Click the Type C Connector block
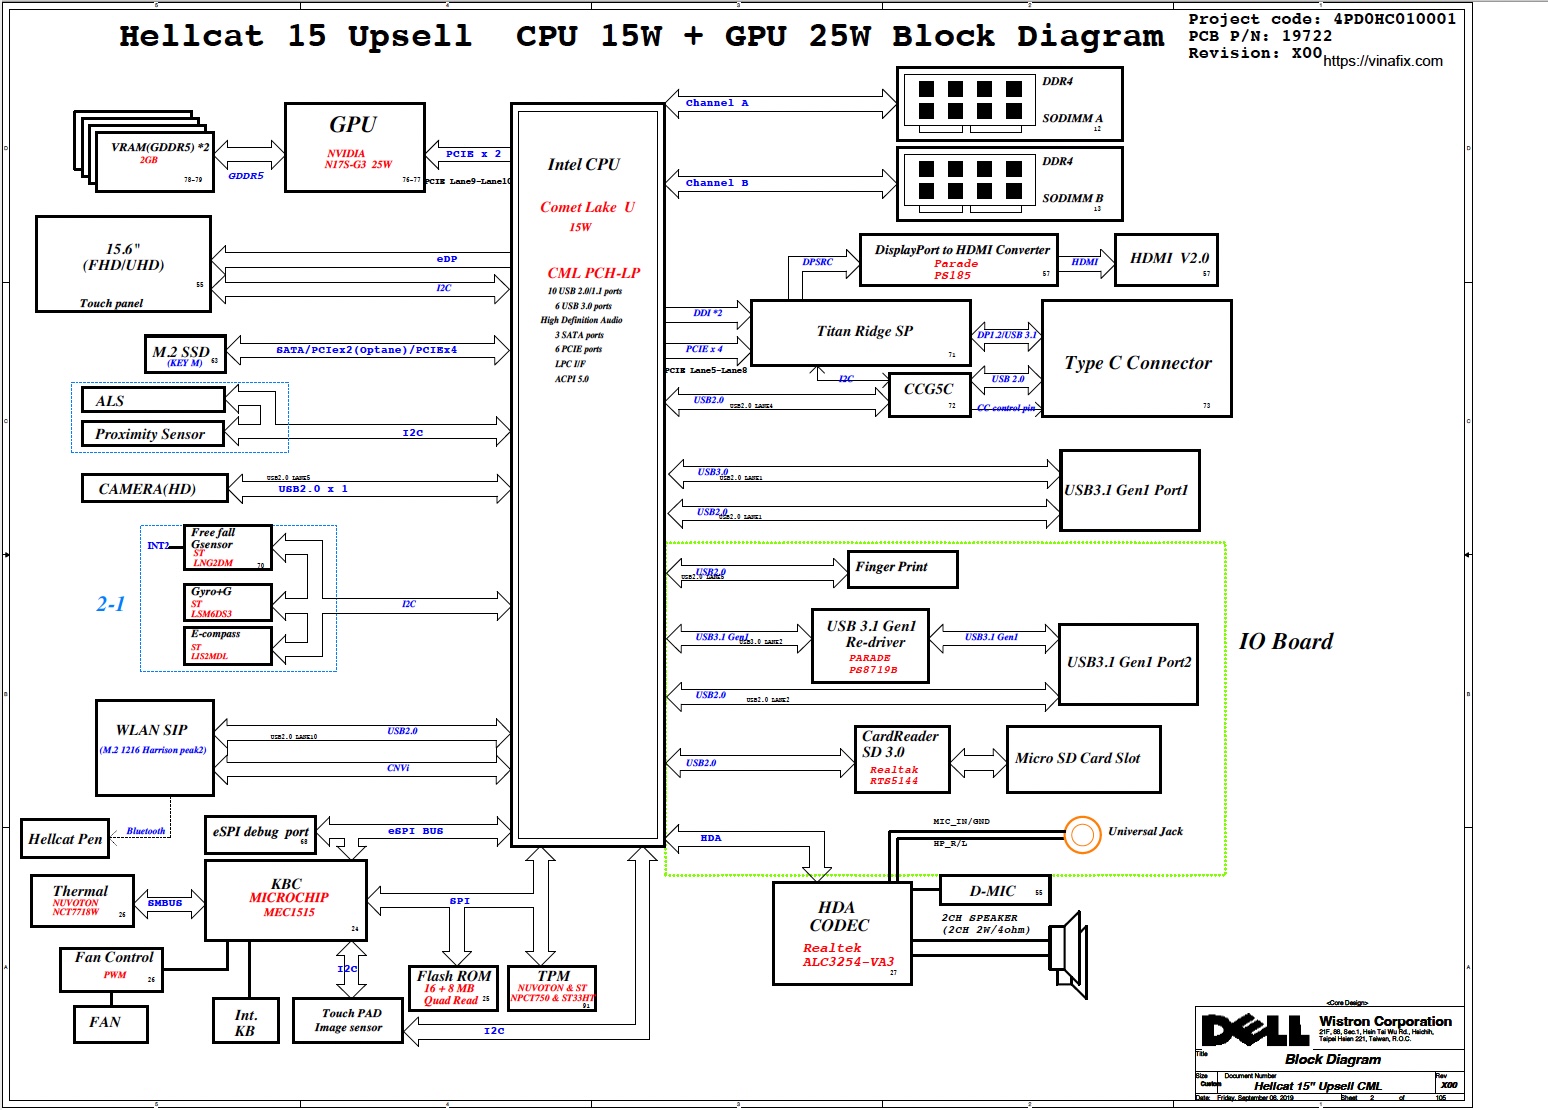Viewport: 1548px width, 1110px height. (x=1137, y=358)
